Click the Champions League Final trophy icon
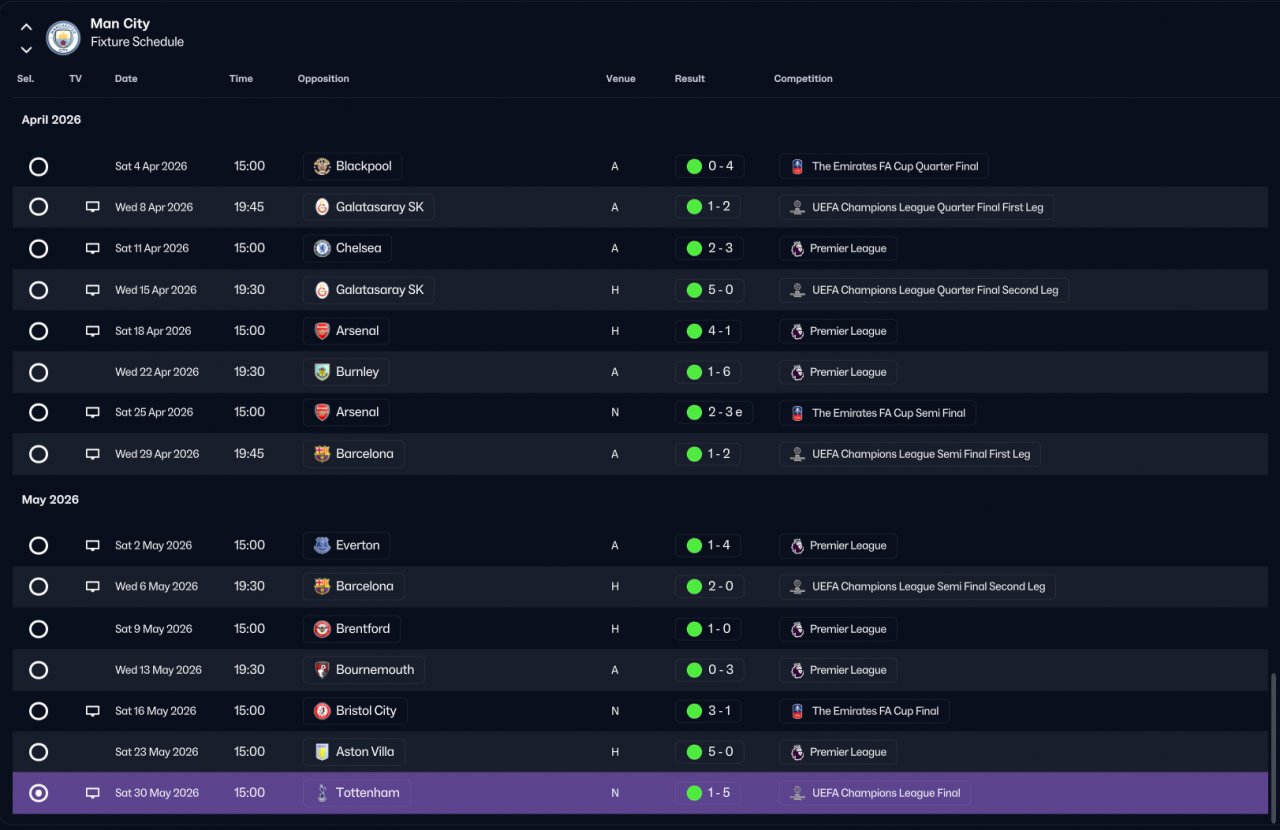 [x=798, y=793]
